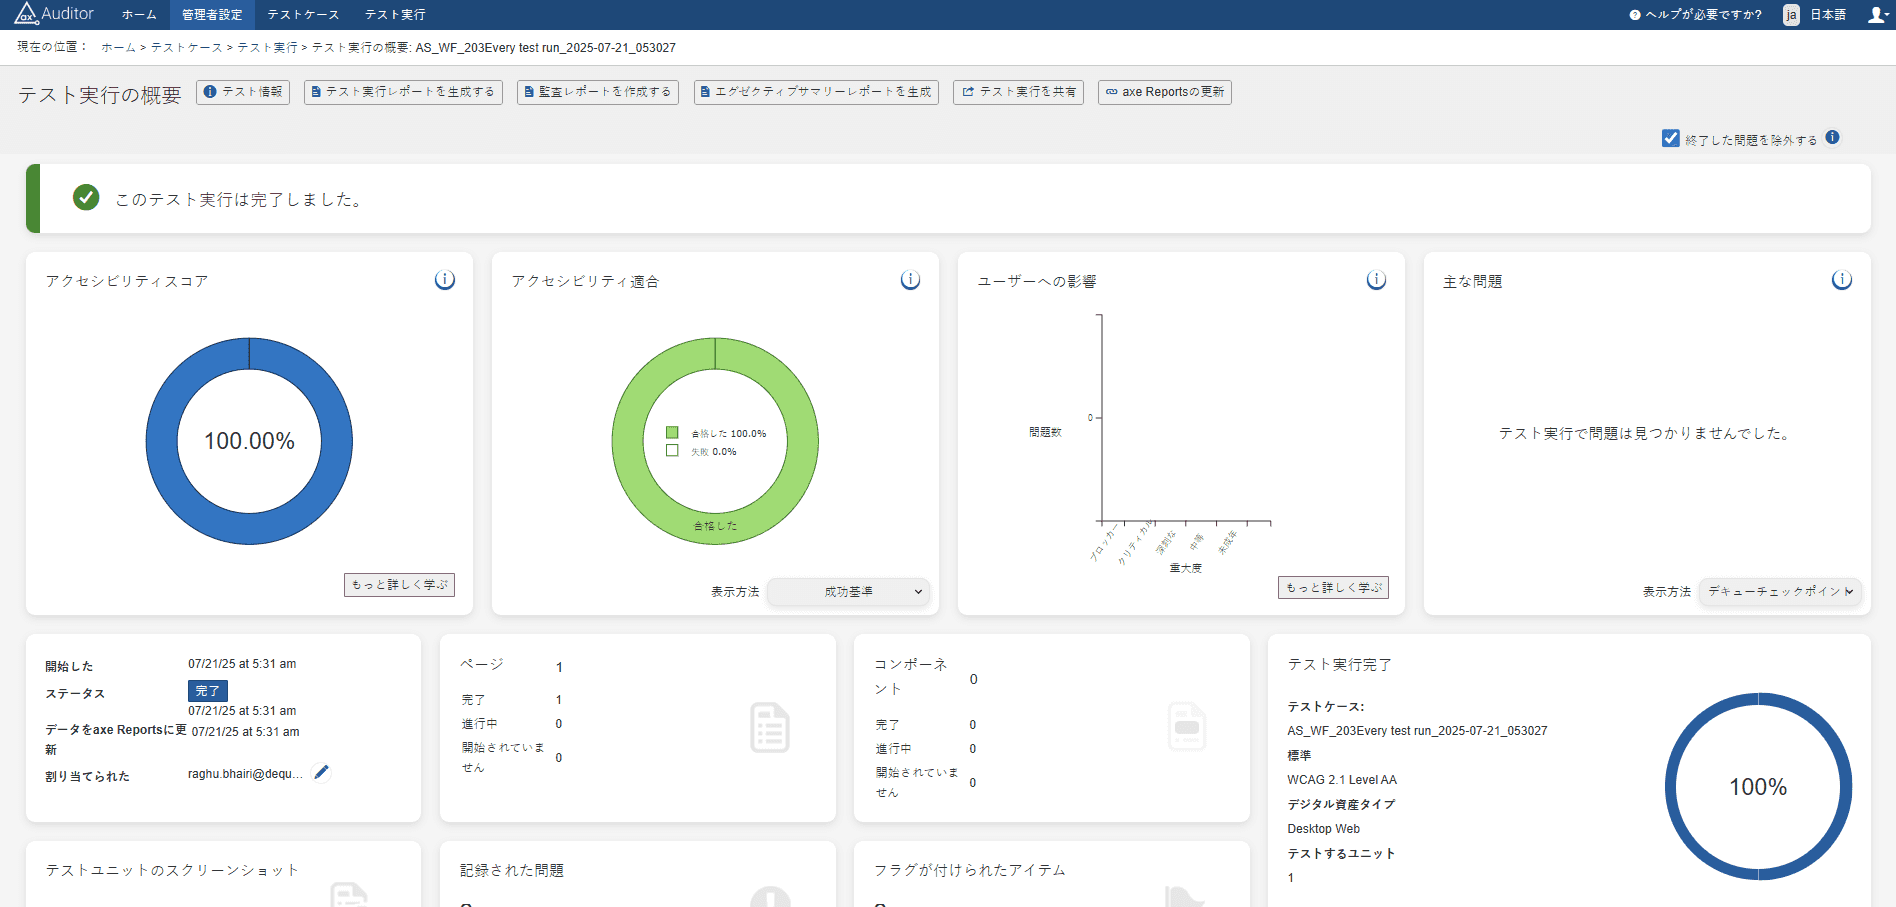
Task: Click info icon beside 終了した問題を除外する
Action: tap(1832, 138)
